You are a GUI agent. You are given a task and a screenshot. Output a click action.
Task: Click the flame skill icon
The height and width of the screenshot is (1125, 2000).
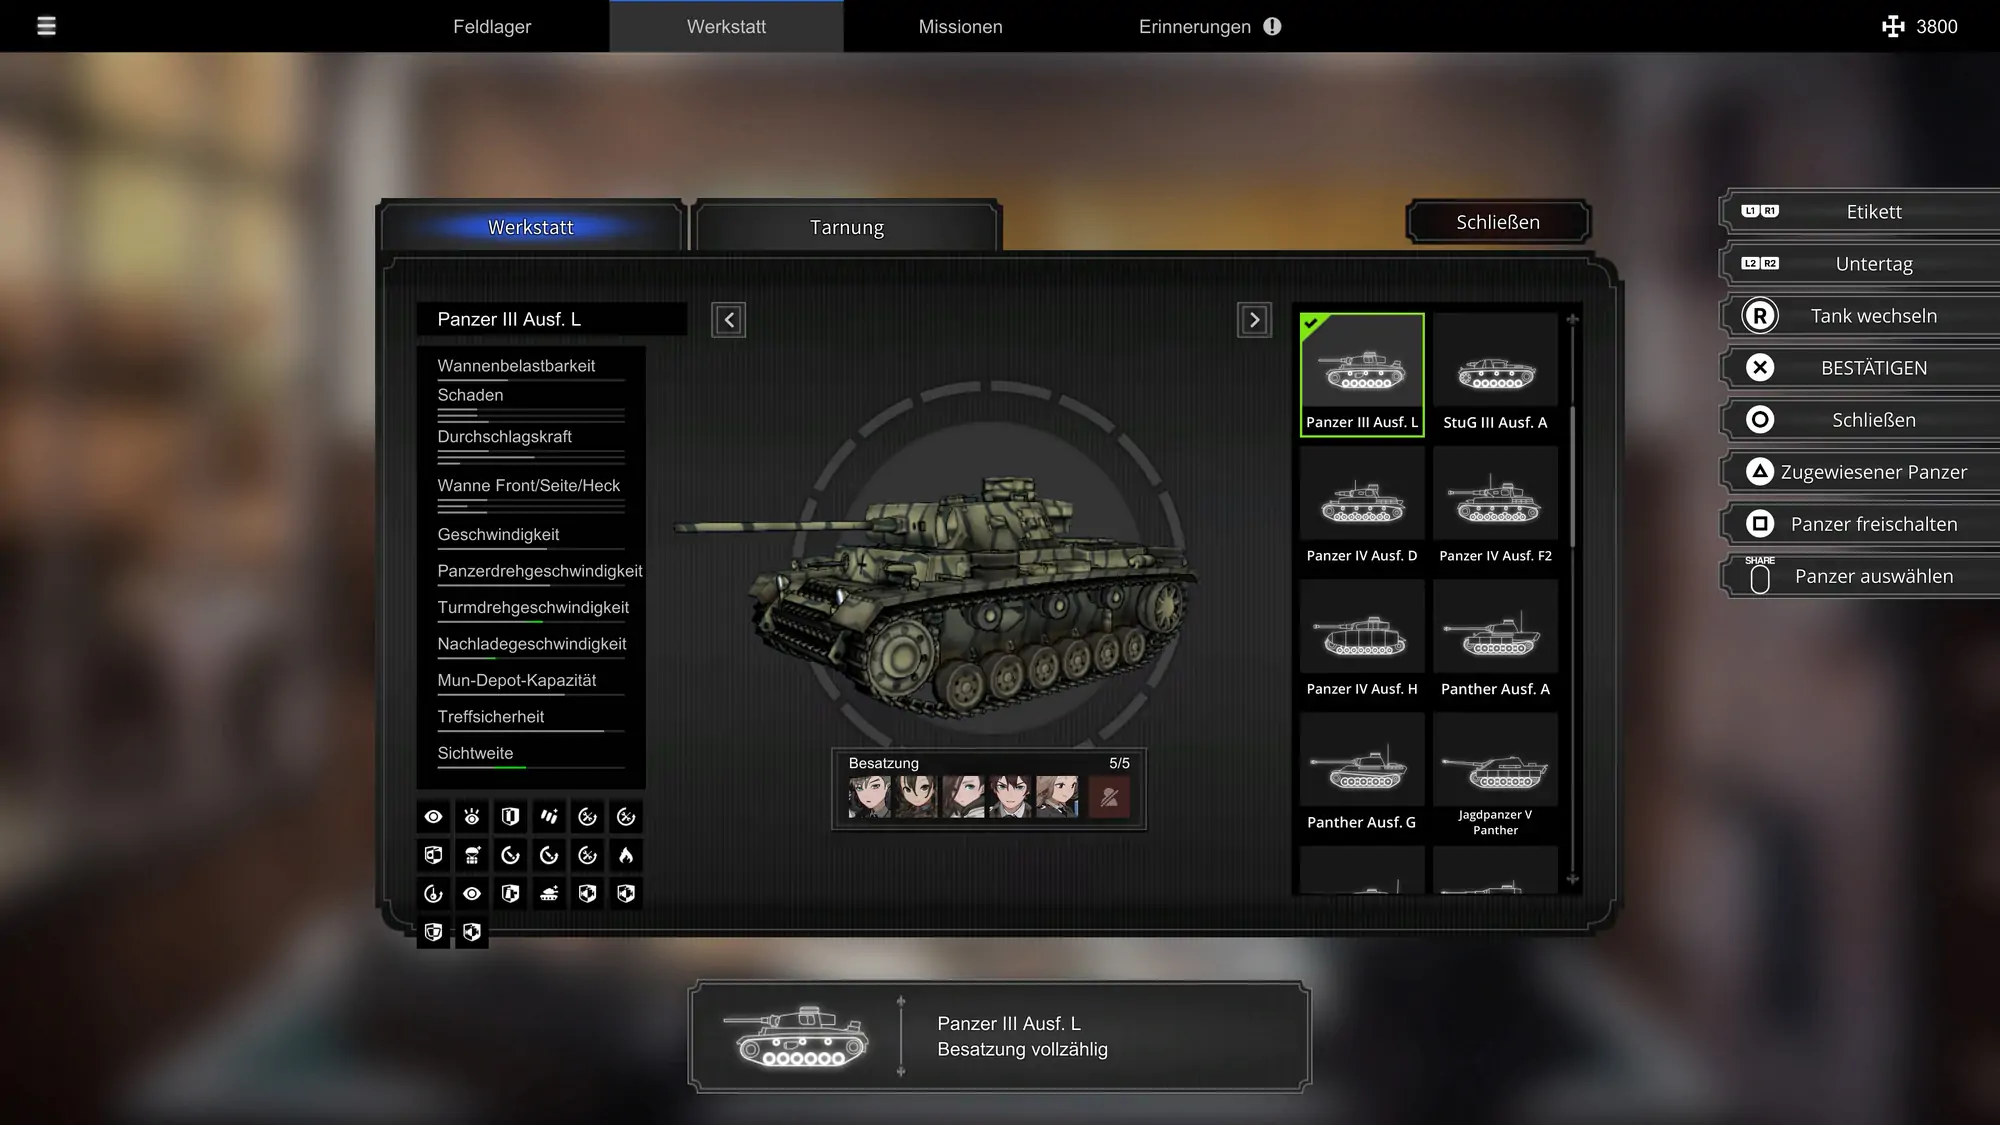626,855
